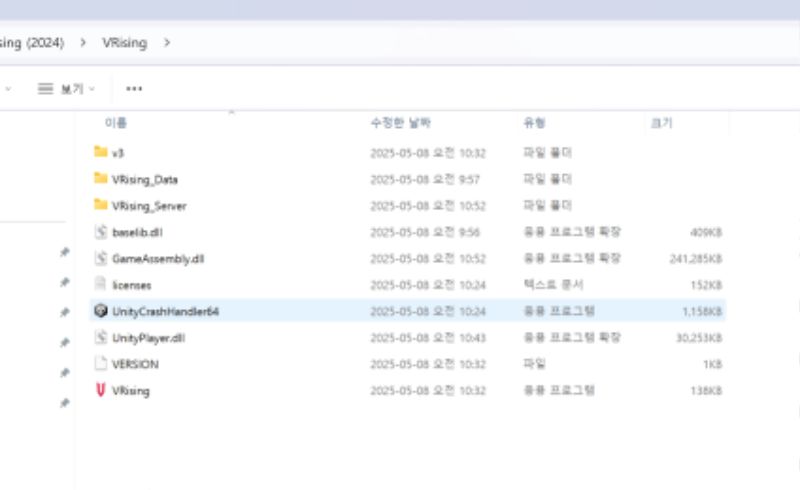Click the red VRising application icon
This screenshot has height=490, width=800.
coord(101,390)
